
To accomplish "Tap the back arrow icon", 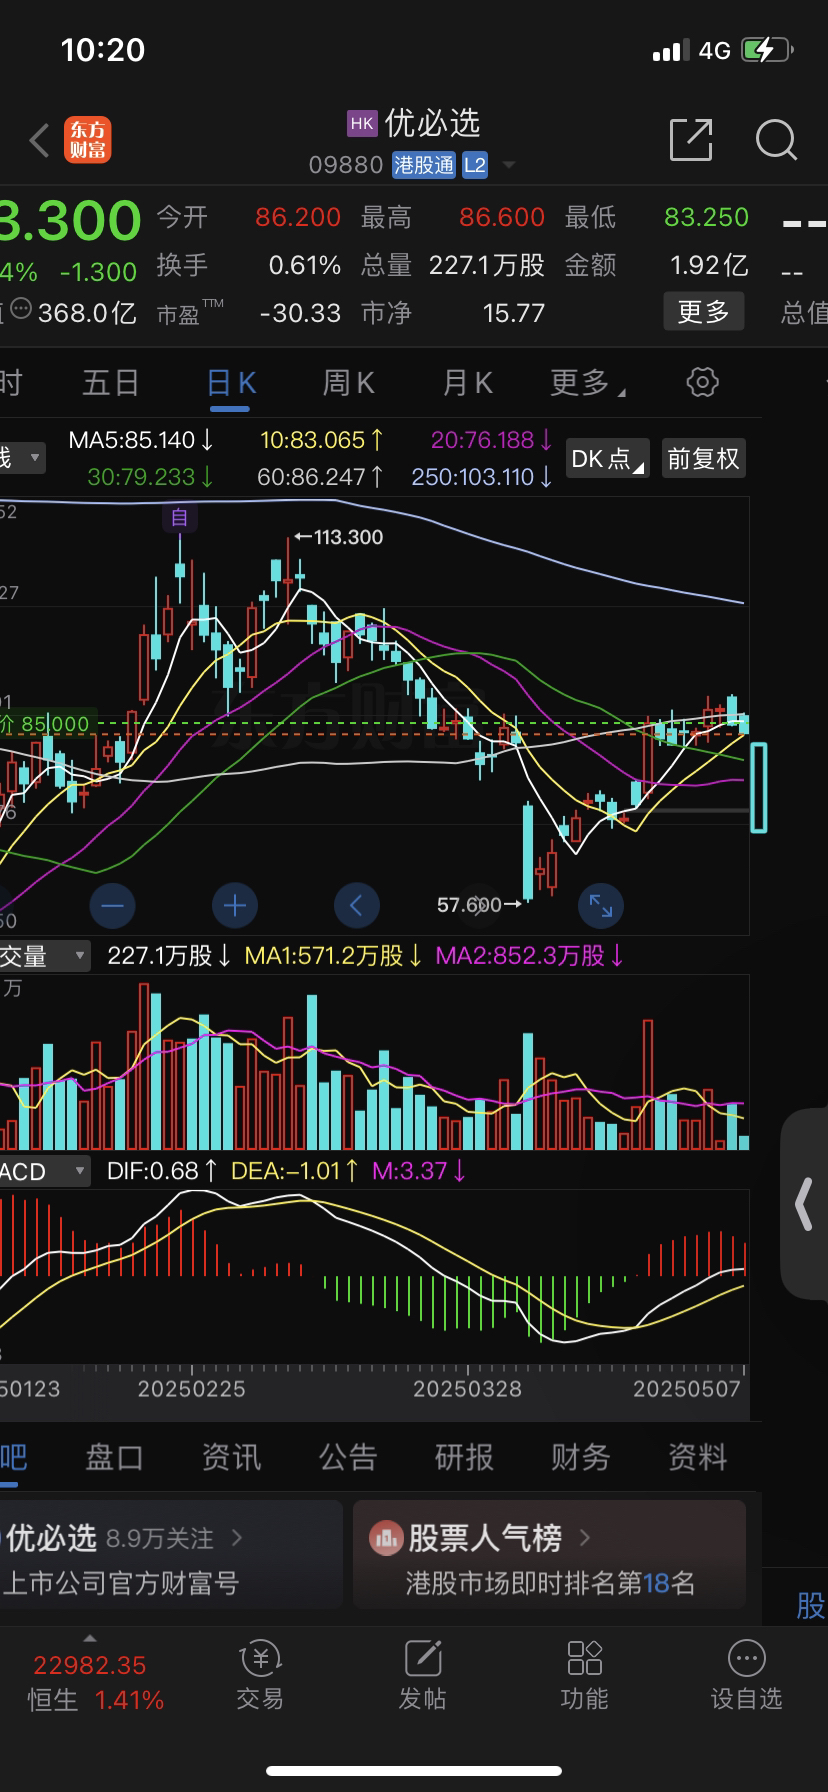I will tap(39, 141).
